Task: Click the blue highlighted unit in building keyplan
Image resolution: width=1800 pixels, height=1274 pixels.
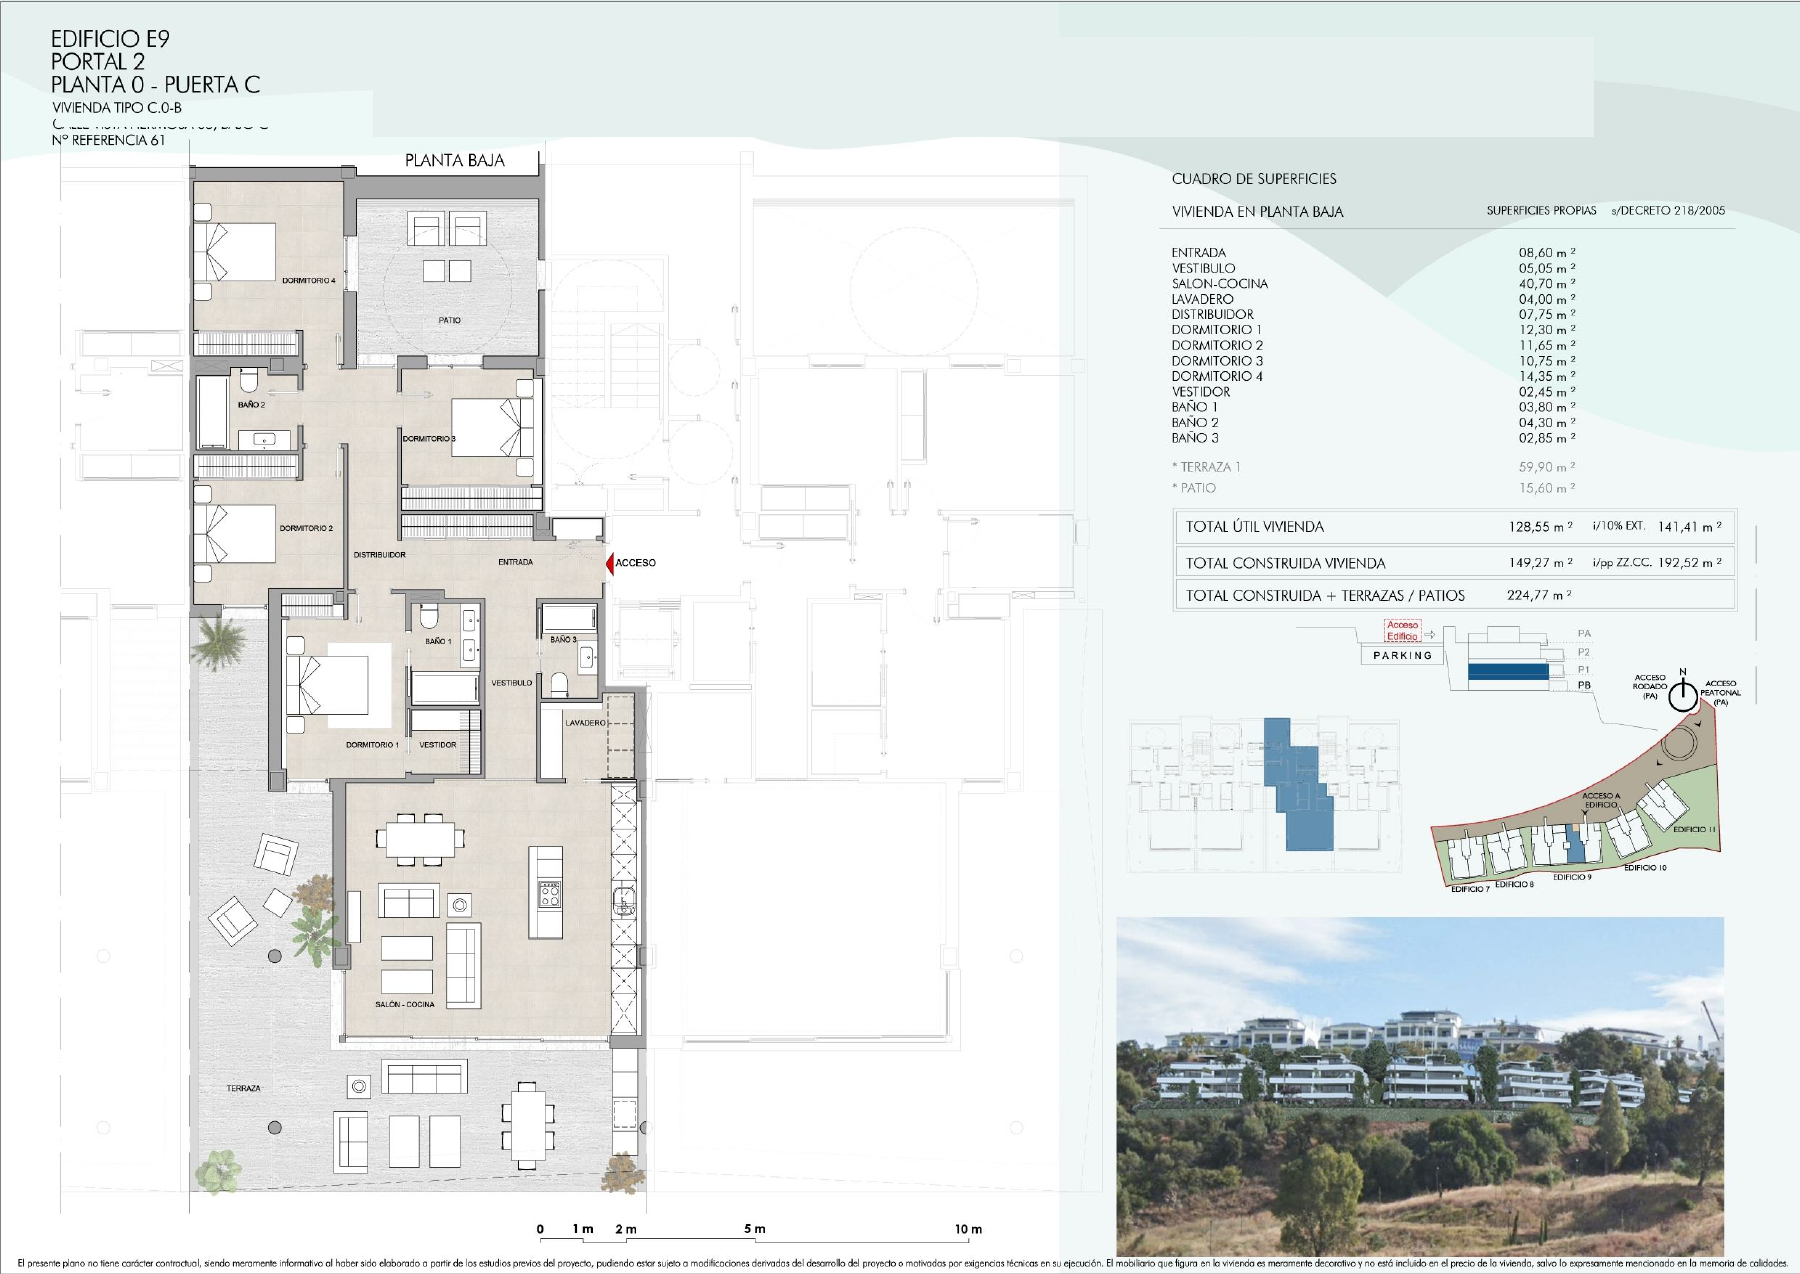Action: coord(1298,784)
